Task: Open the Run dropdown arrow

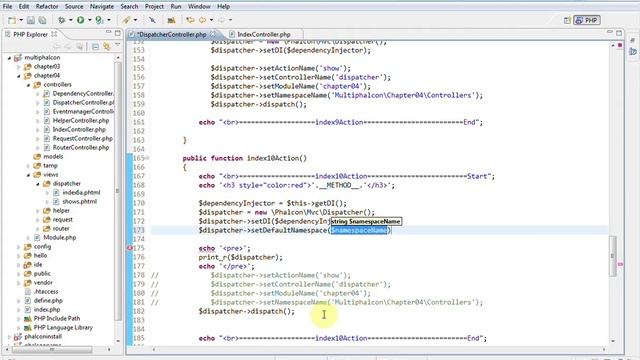Action: pos(89,20)
